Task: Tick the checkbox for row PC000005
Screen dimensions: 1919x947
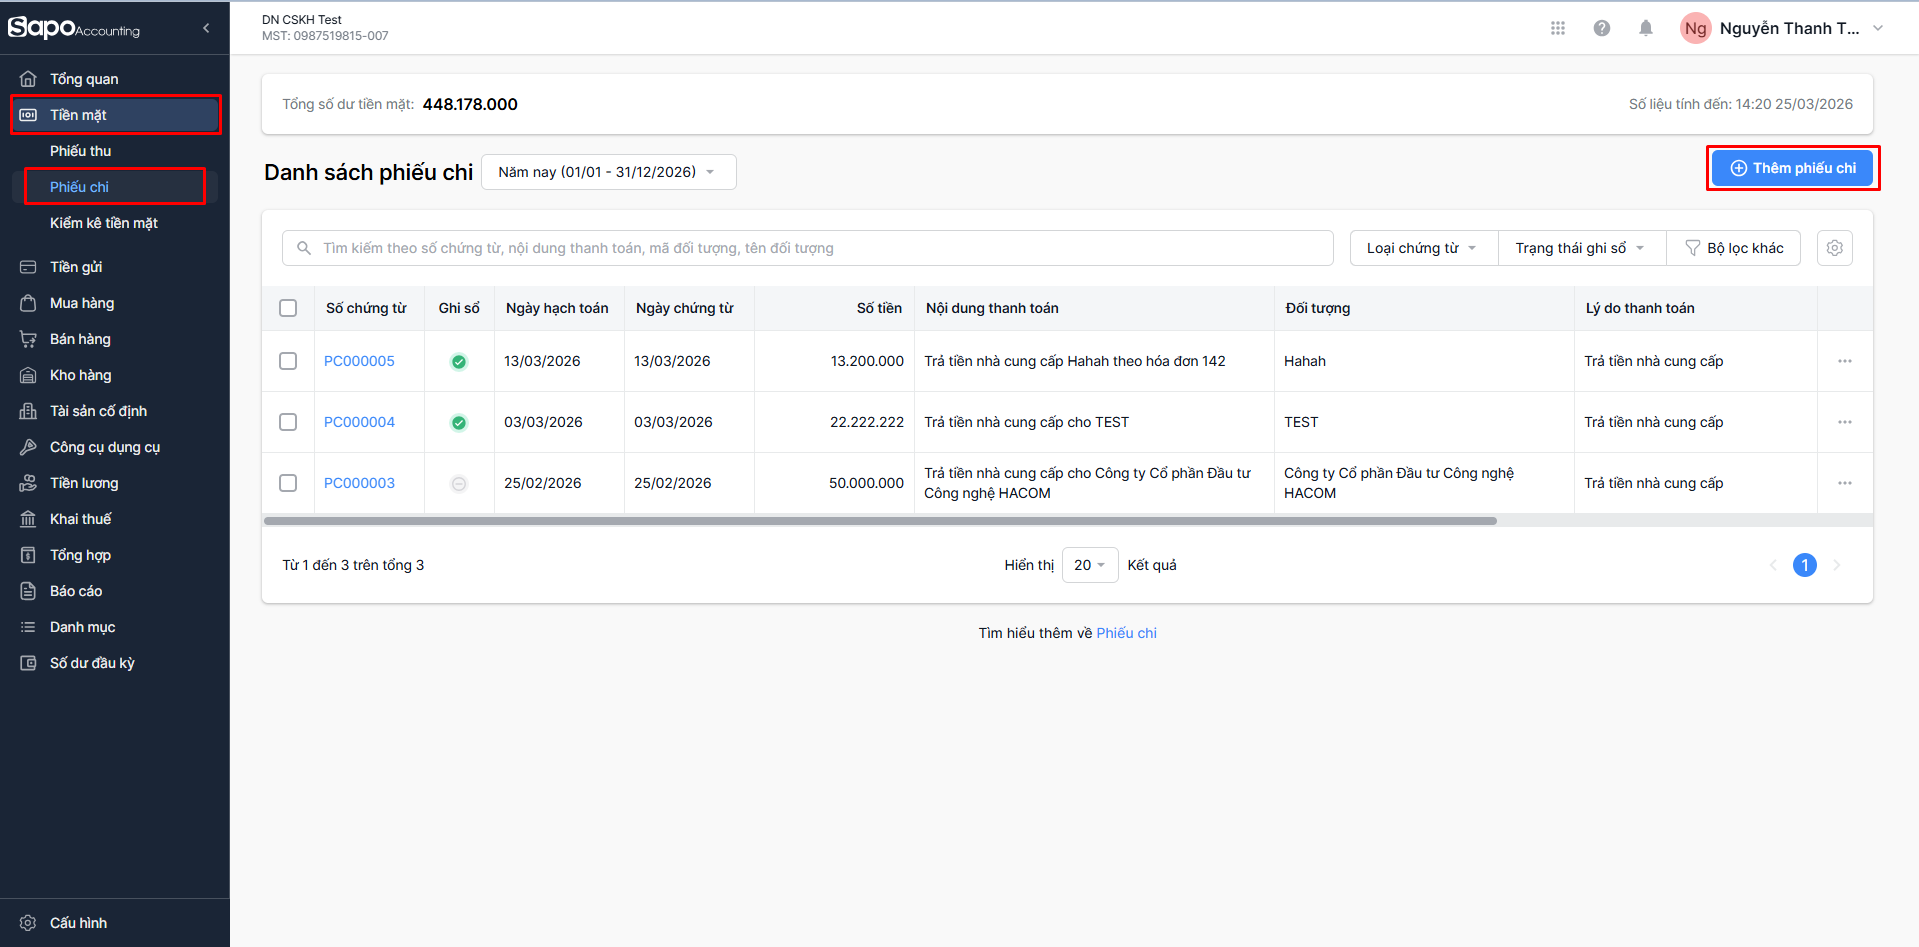Action: pyautogui.click(x=288, y=361)
